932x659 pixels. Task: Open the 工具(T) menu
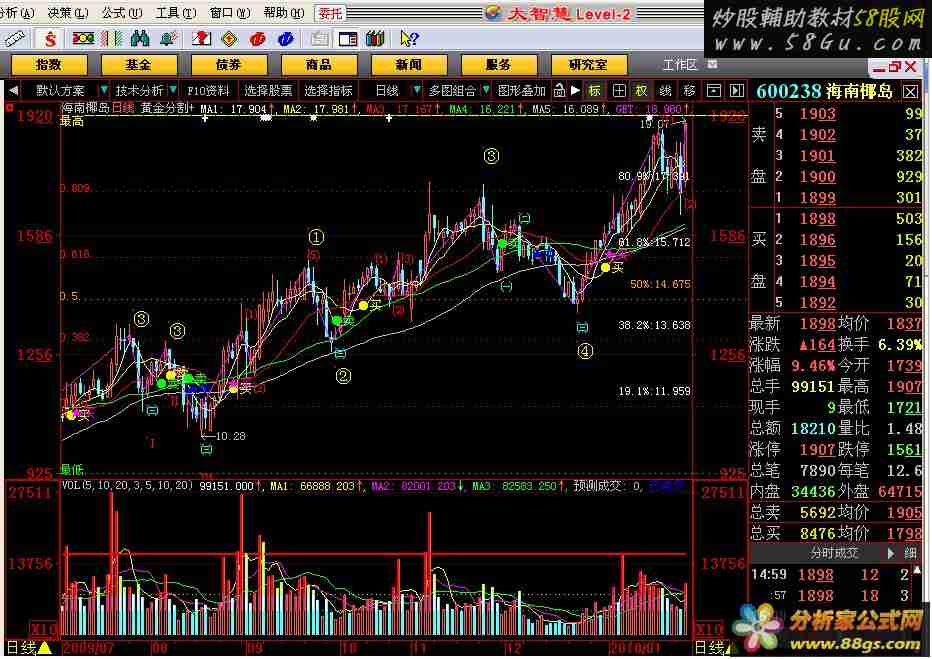(176, 12)
